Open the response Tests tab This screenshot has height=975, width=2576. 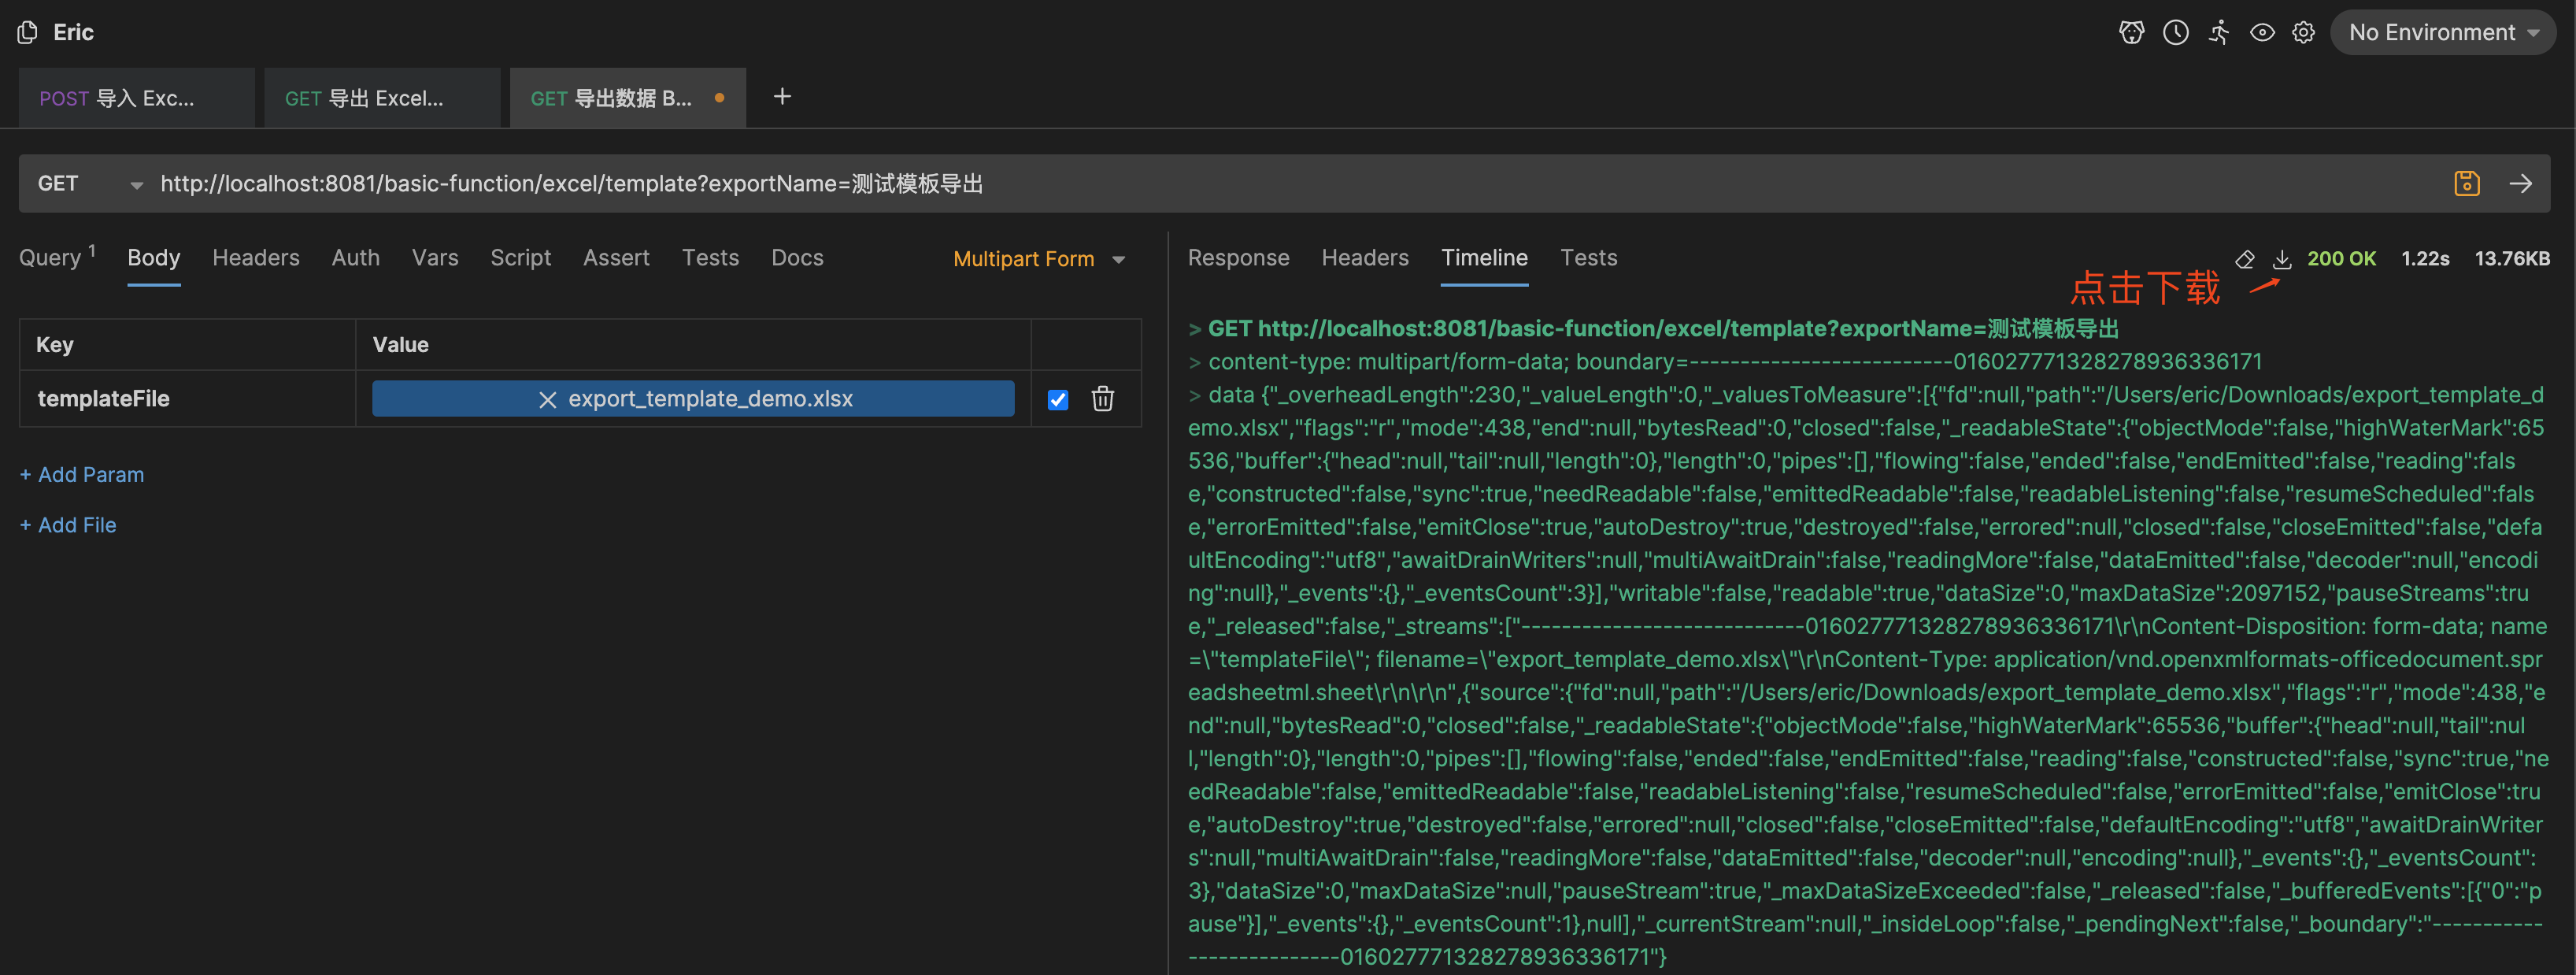1588,257
